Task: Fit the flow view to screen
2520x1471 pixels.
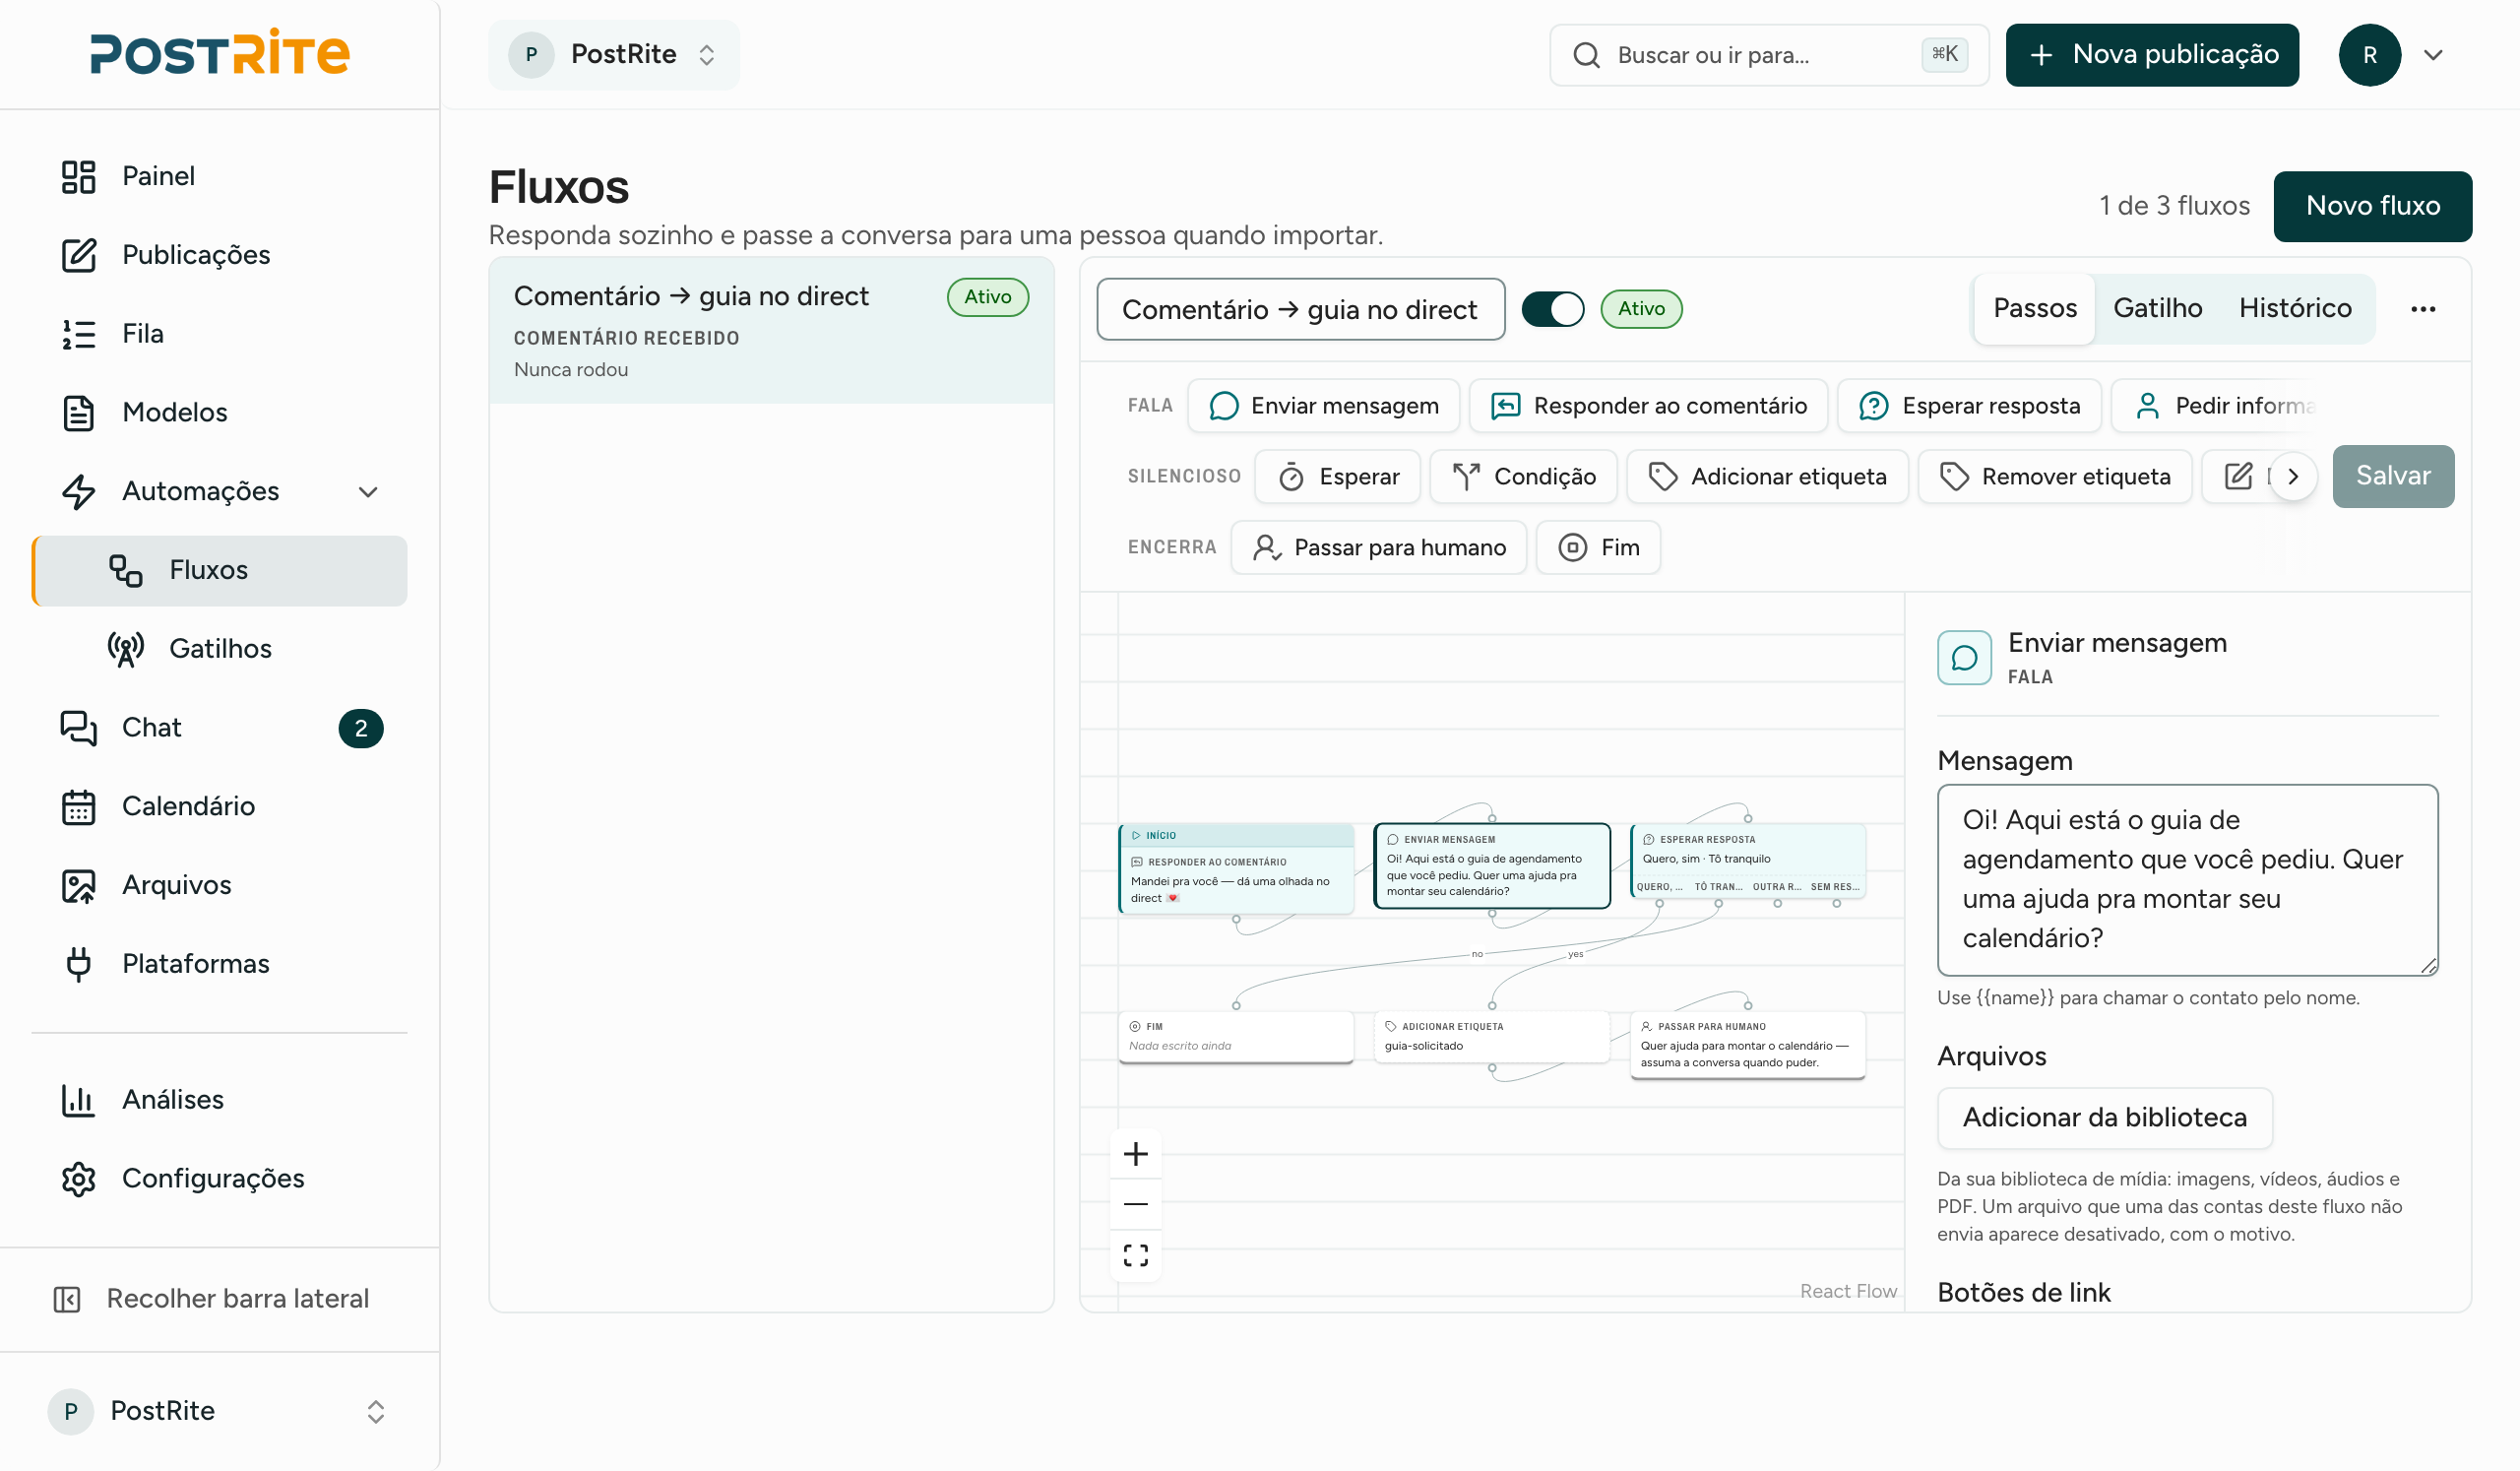Action: pyautogui.click(x=1136, y=1256)
